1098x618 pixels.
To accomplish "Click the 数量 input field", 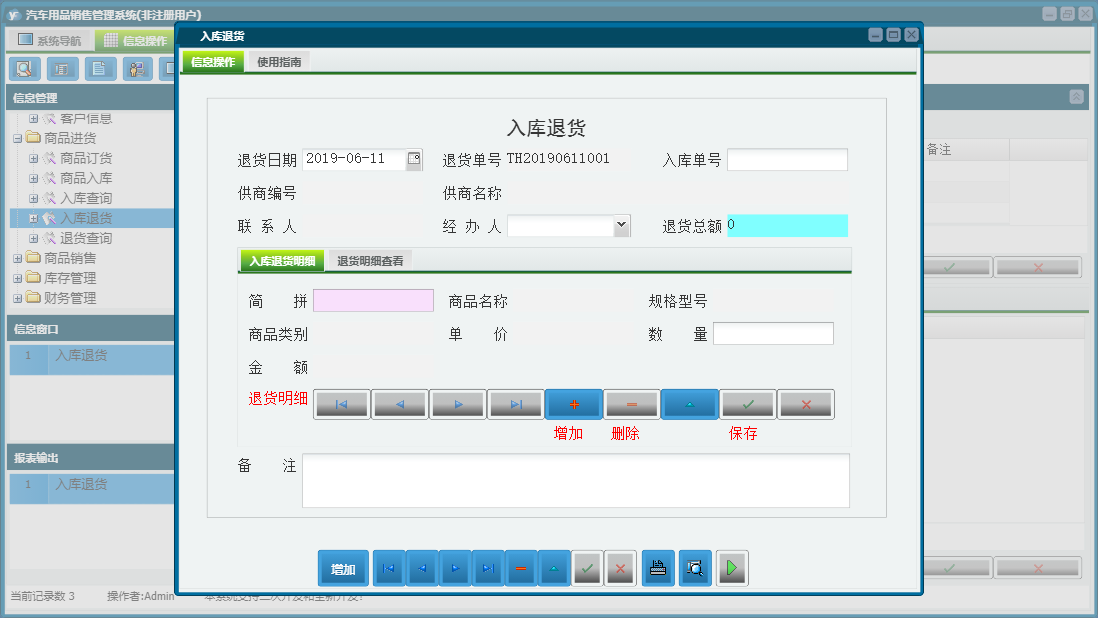I will (773, 334).
